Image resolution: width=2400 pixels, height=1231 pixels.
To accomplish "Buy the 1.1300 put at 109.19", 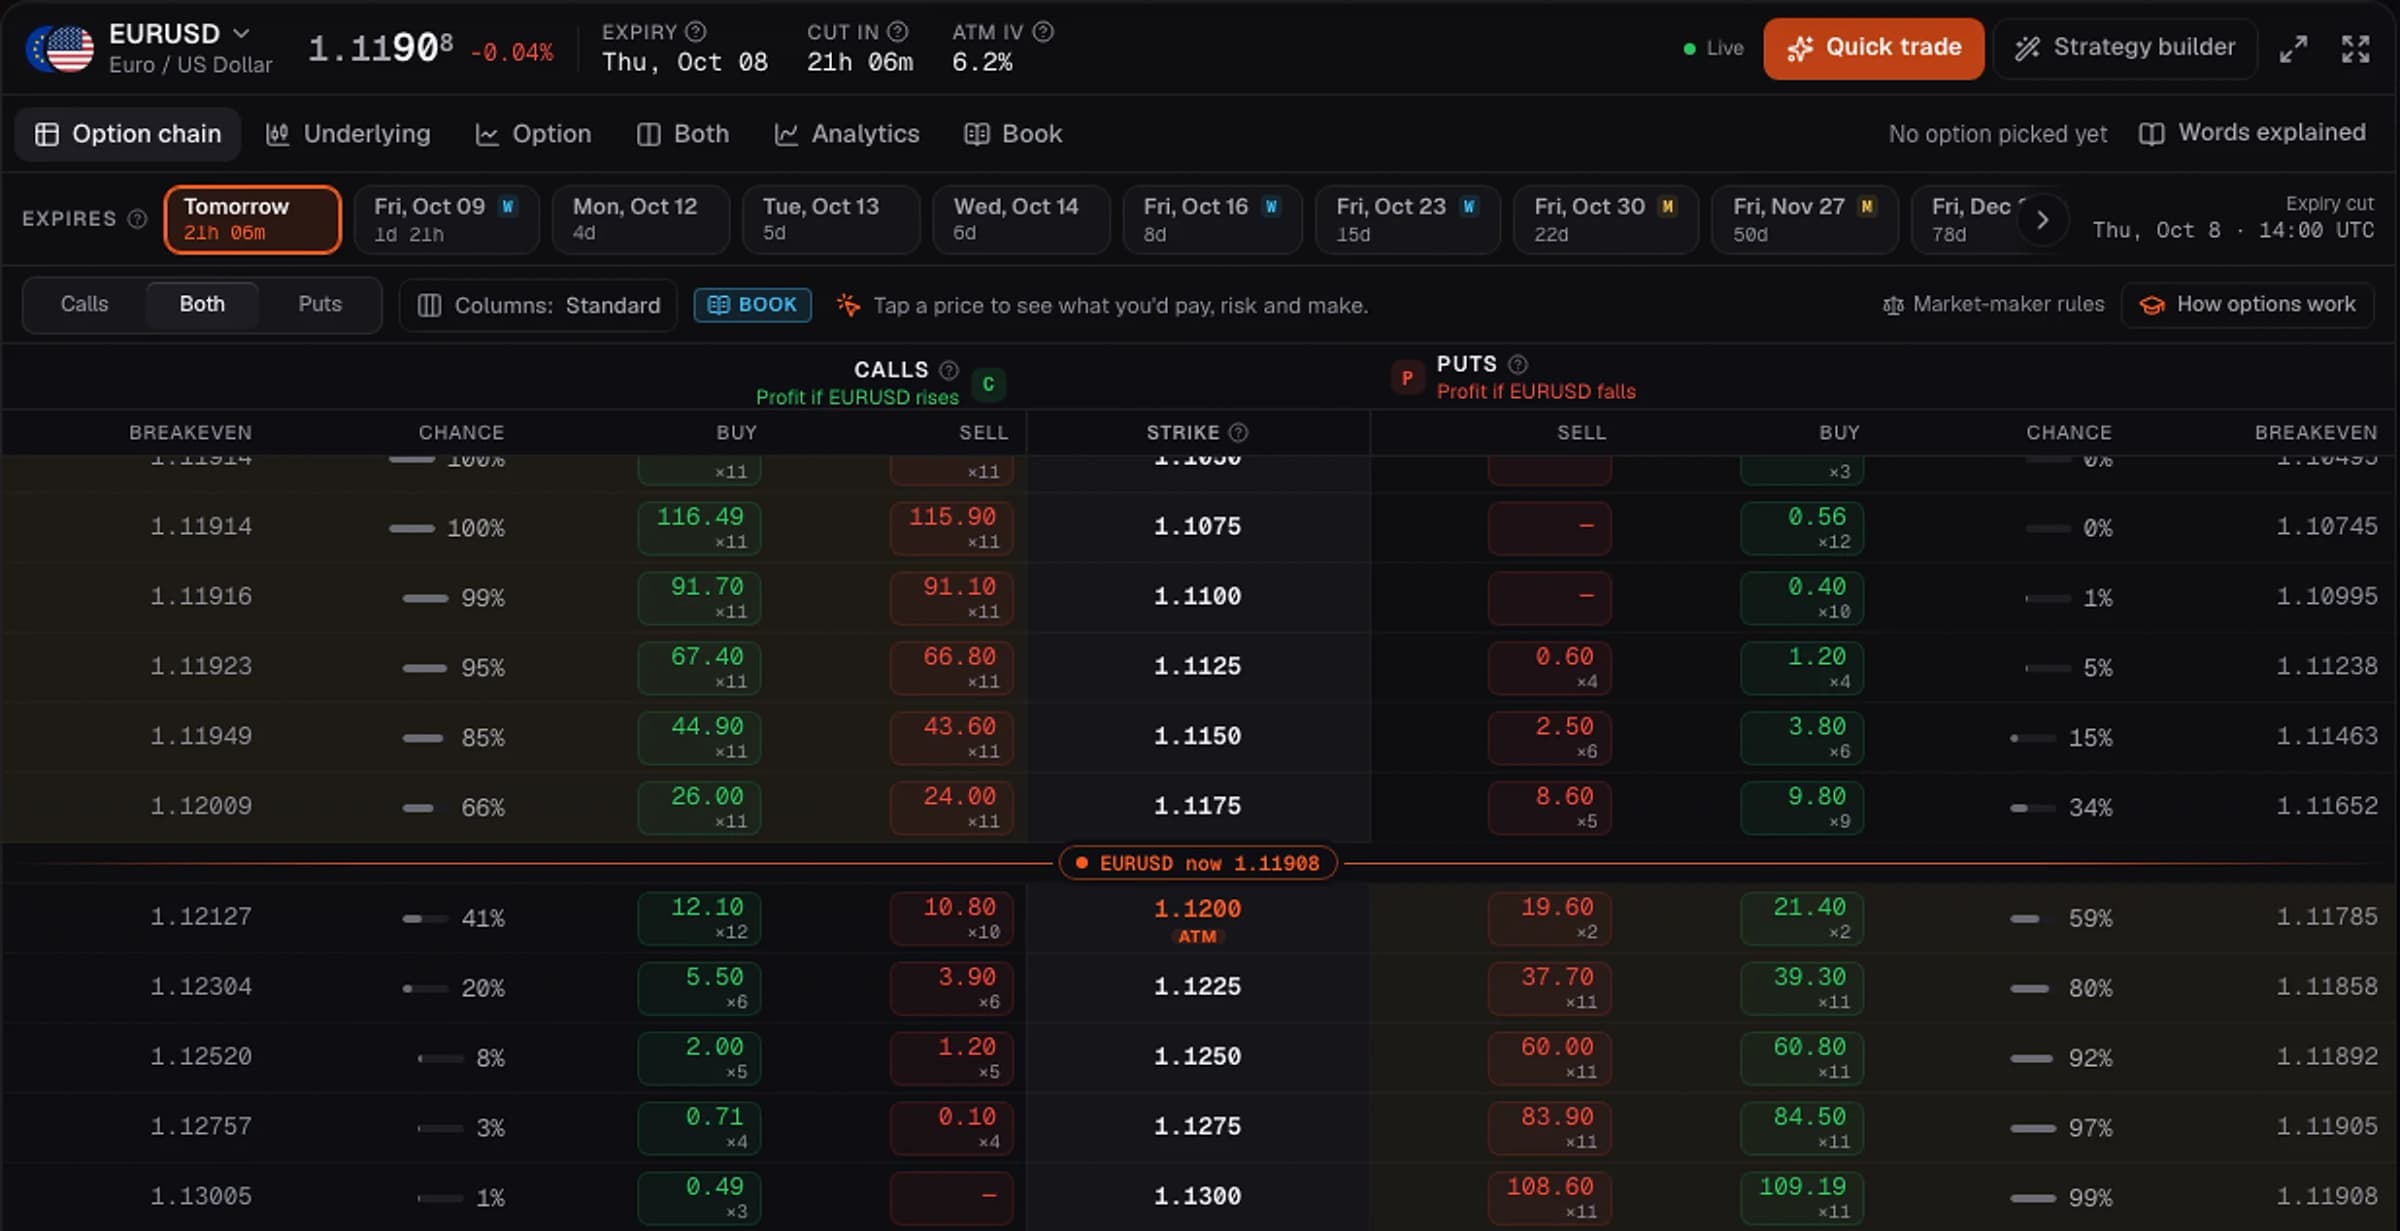I will [x=1802, y=1198].
